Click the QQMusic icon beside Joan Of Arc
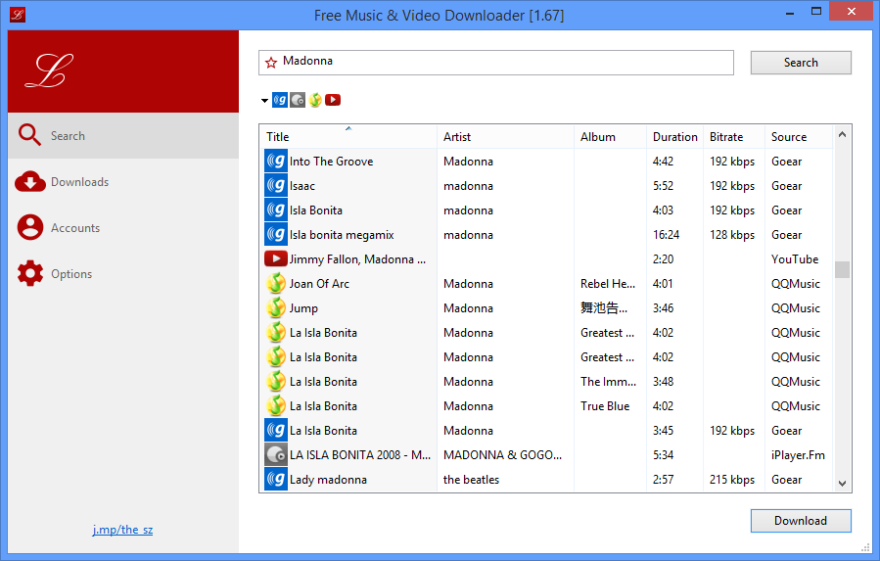Viewport: 880px width, 561px height. 276,284
